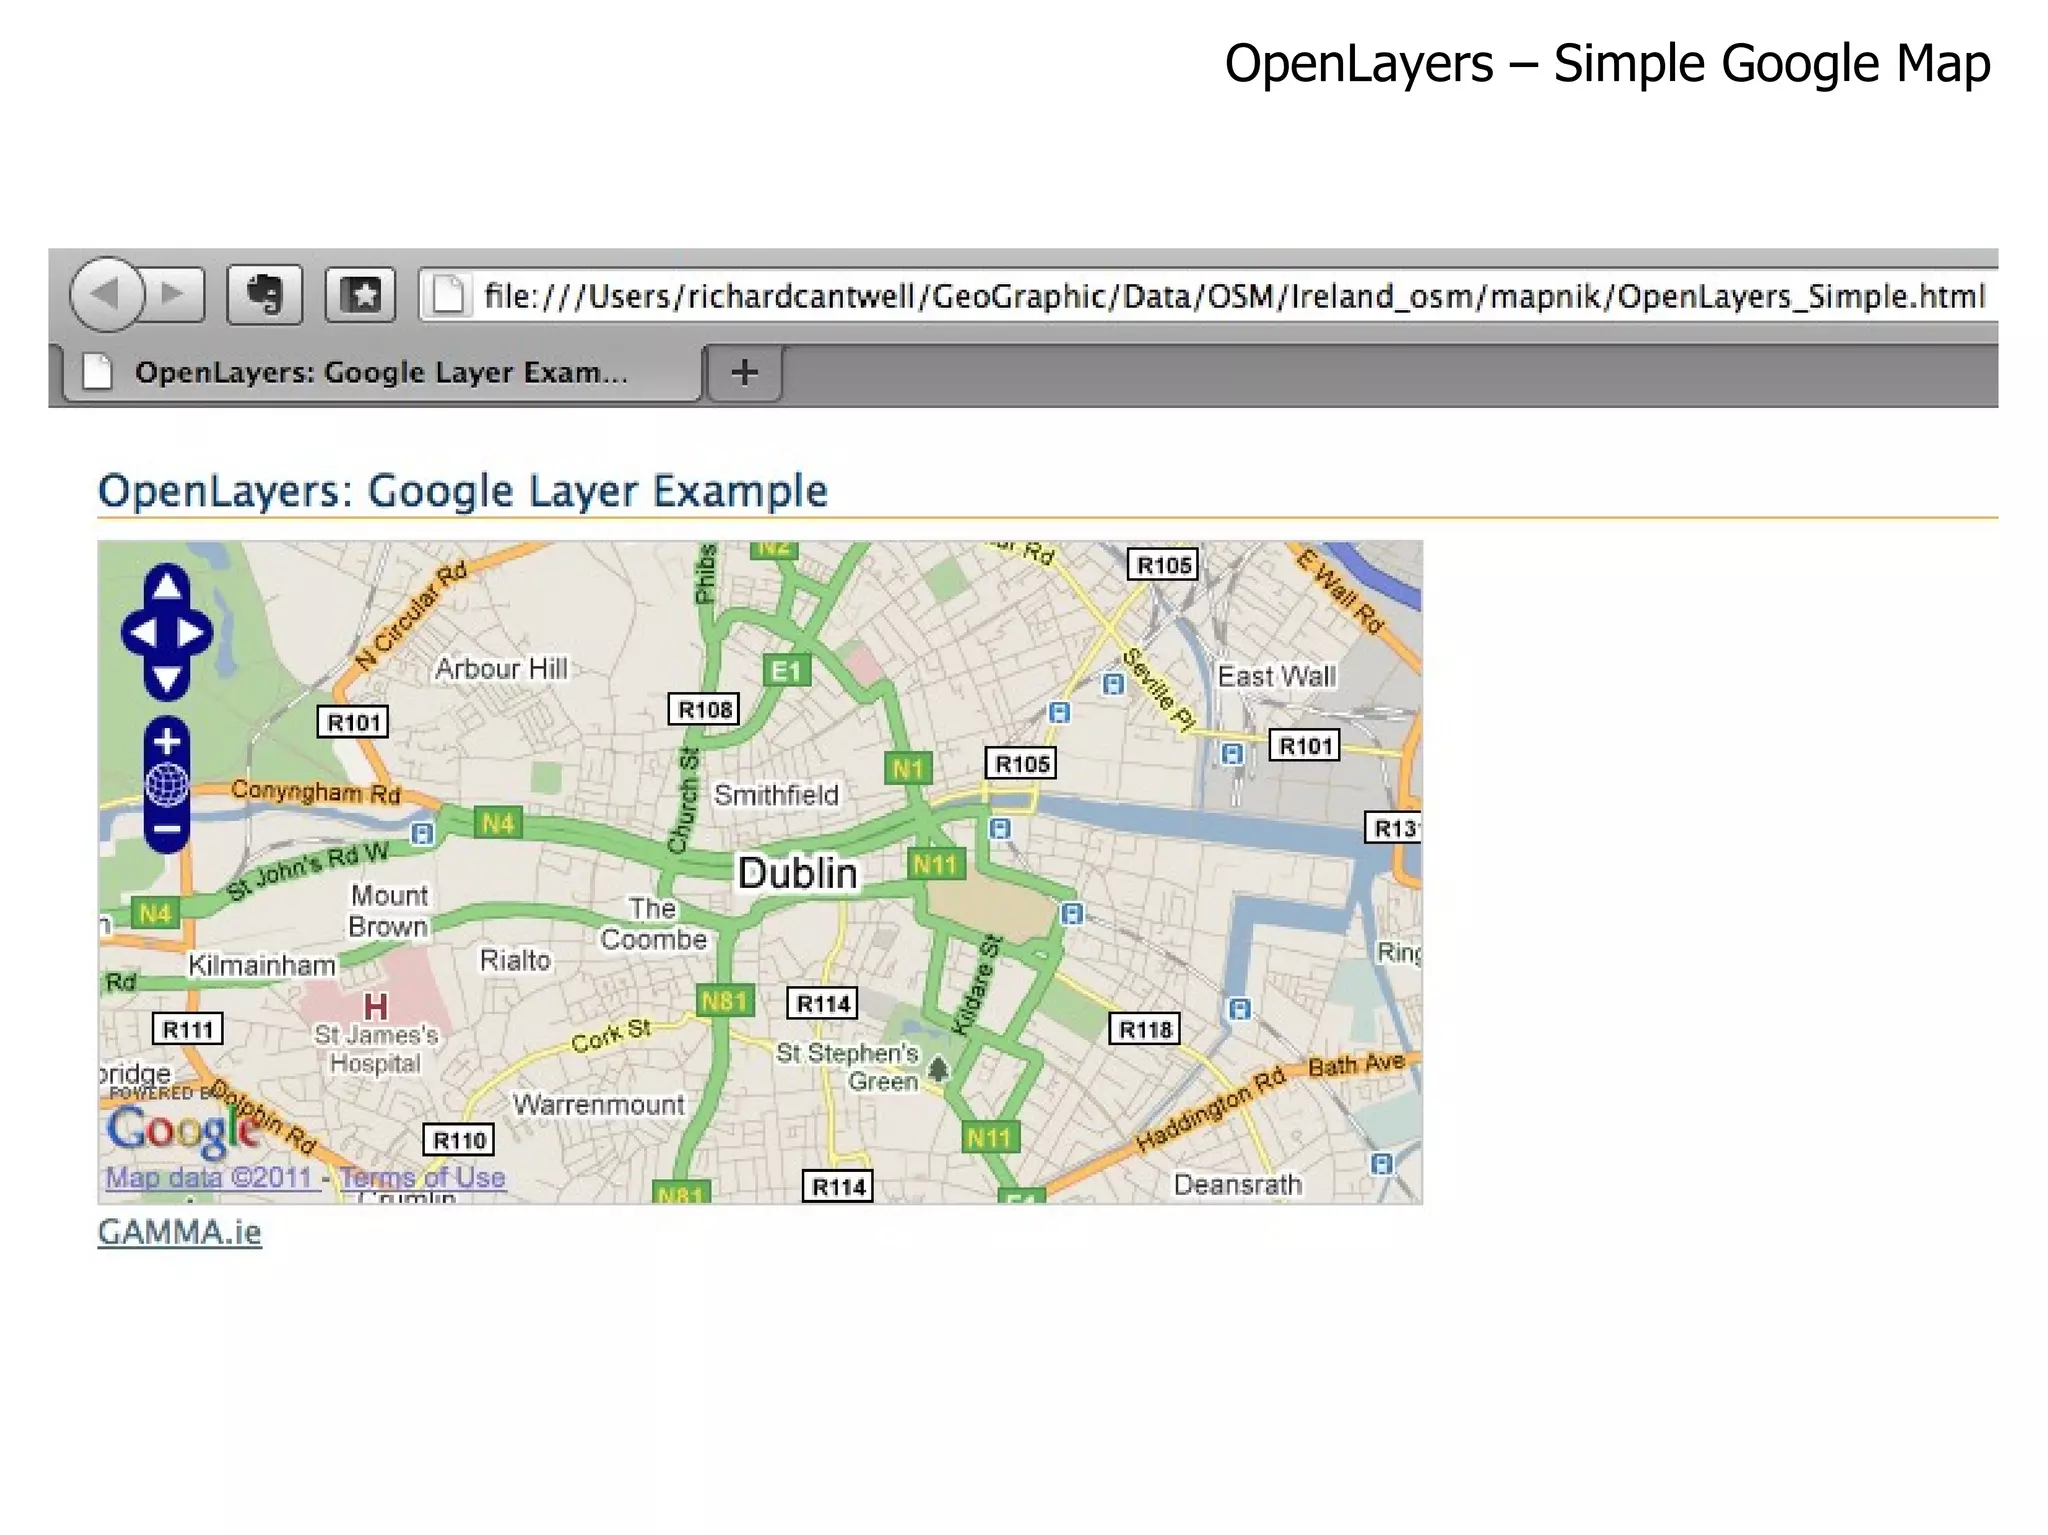Click the address bar with the file URL
The height and width of the screenshot is (1535, 2048).
pos(1230,296)
